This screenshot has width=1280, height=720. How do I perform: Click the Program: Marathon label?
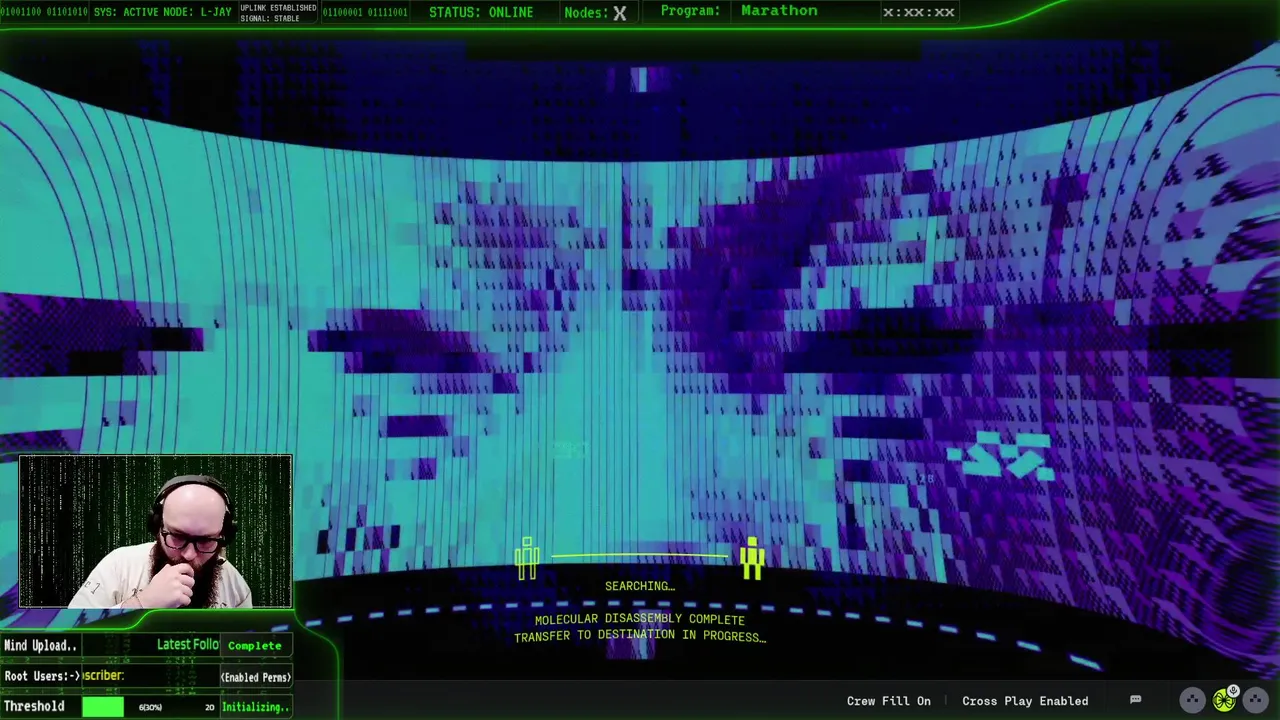pos(739,11)
